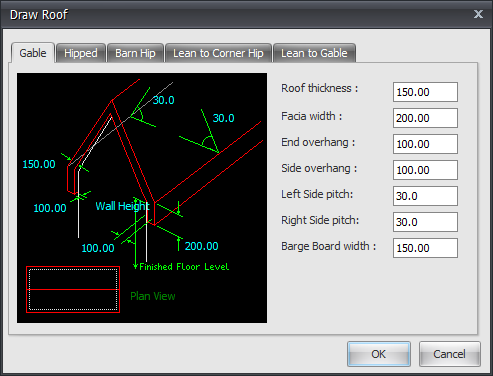Click the 'Finished Floor Level' diagram text
Image resolution: width=493 pixels, height=376 pixels.
[x=184, y=267]
